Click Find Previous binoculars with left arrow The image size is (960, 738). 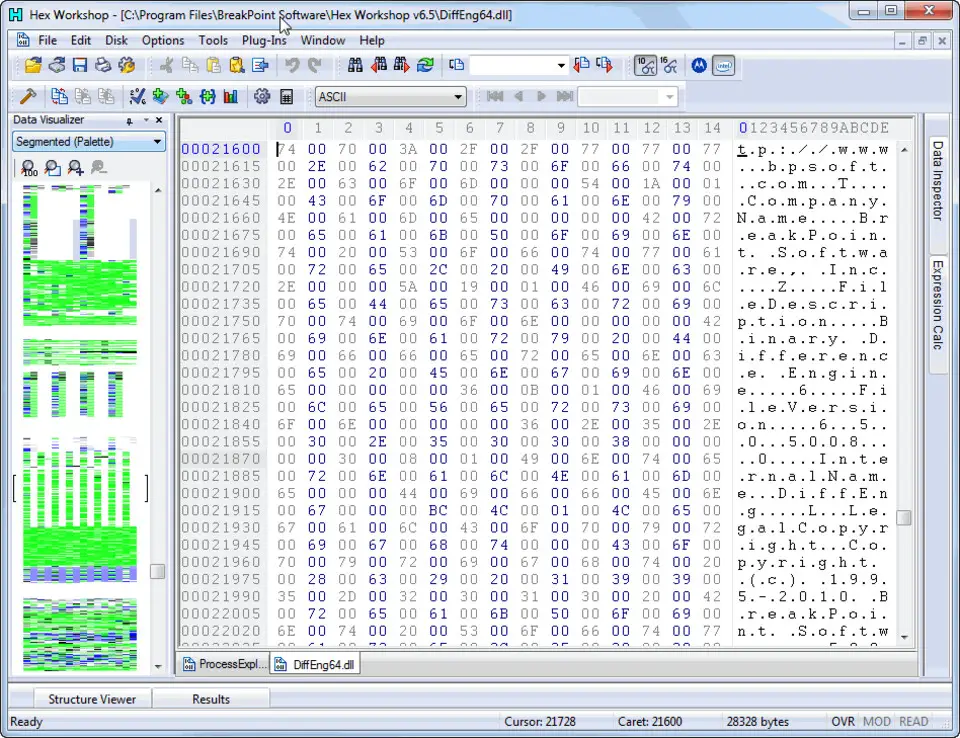click(x=378, y=65)
